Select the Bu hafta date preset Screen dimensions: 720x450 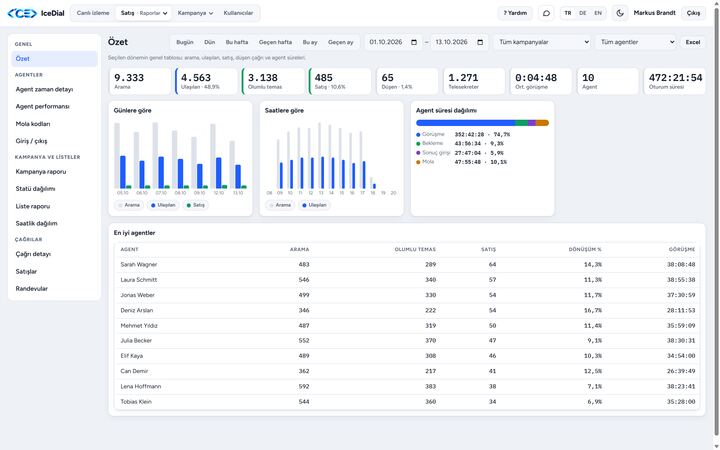tap(237, 42)
